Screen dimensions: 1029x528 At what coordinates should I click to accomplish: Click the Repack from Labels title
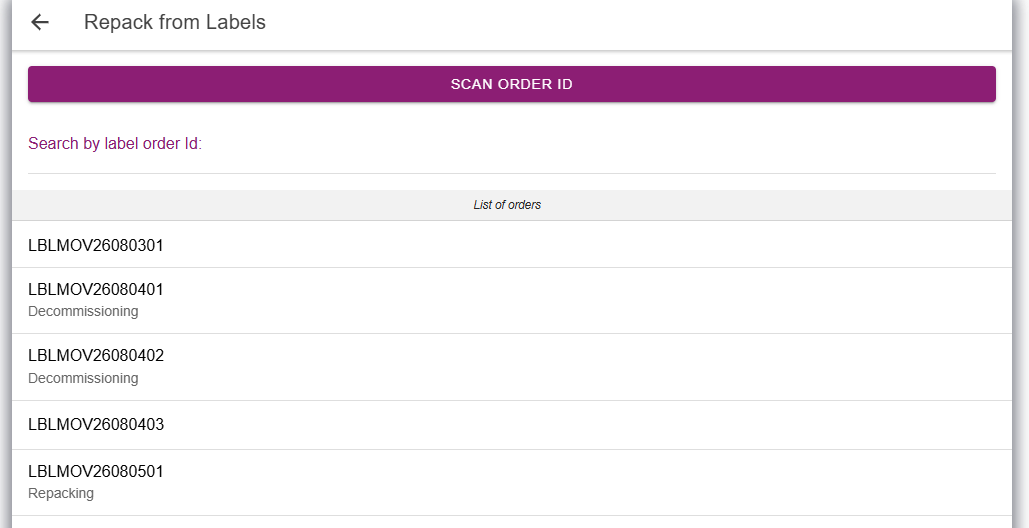(175, 22)
